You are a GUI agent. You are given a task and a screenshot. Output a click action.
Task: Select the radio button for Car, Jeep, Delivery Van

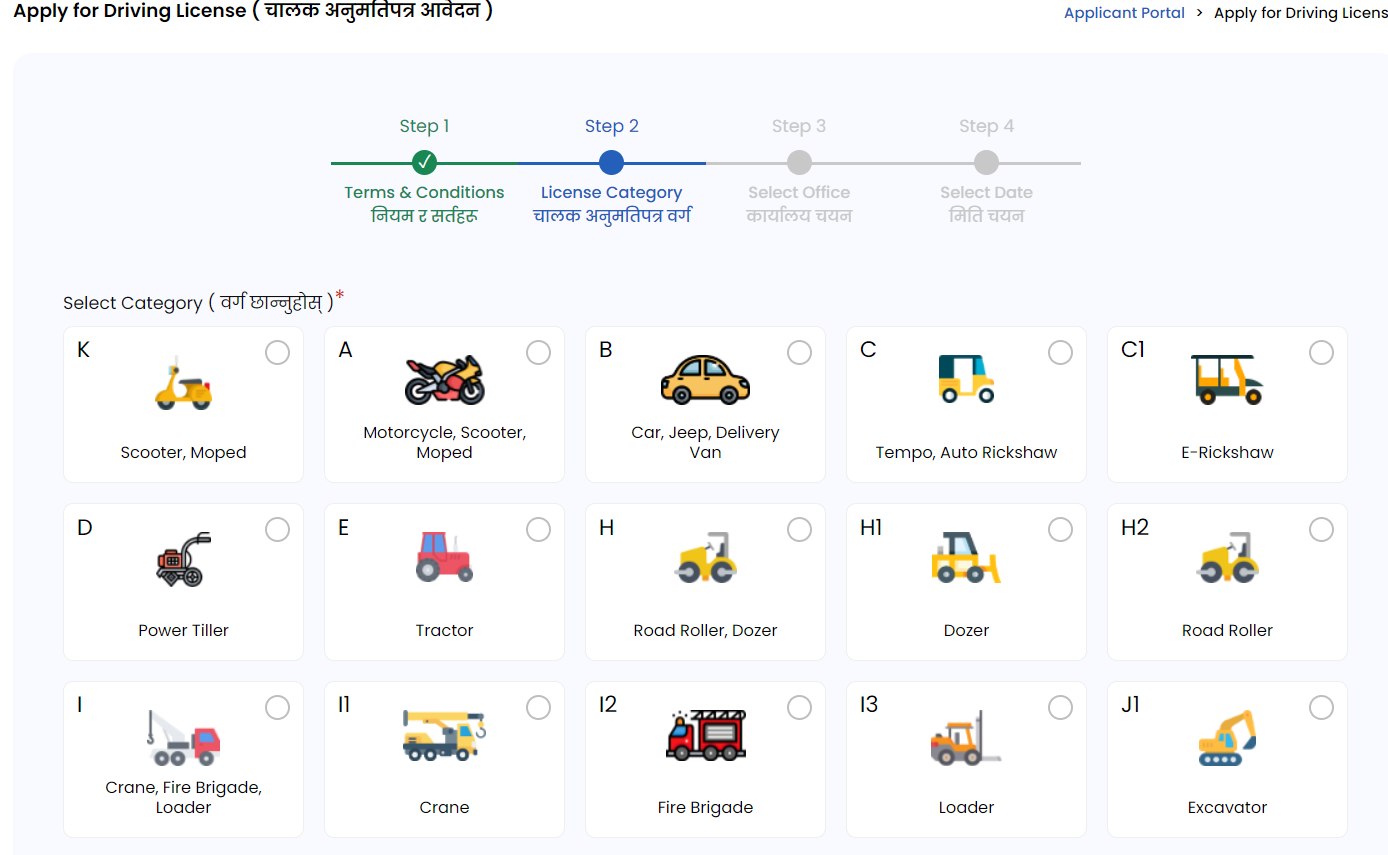pos(799,352)
